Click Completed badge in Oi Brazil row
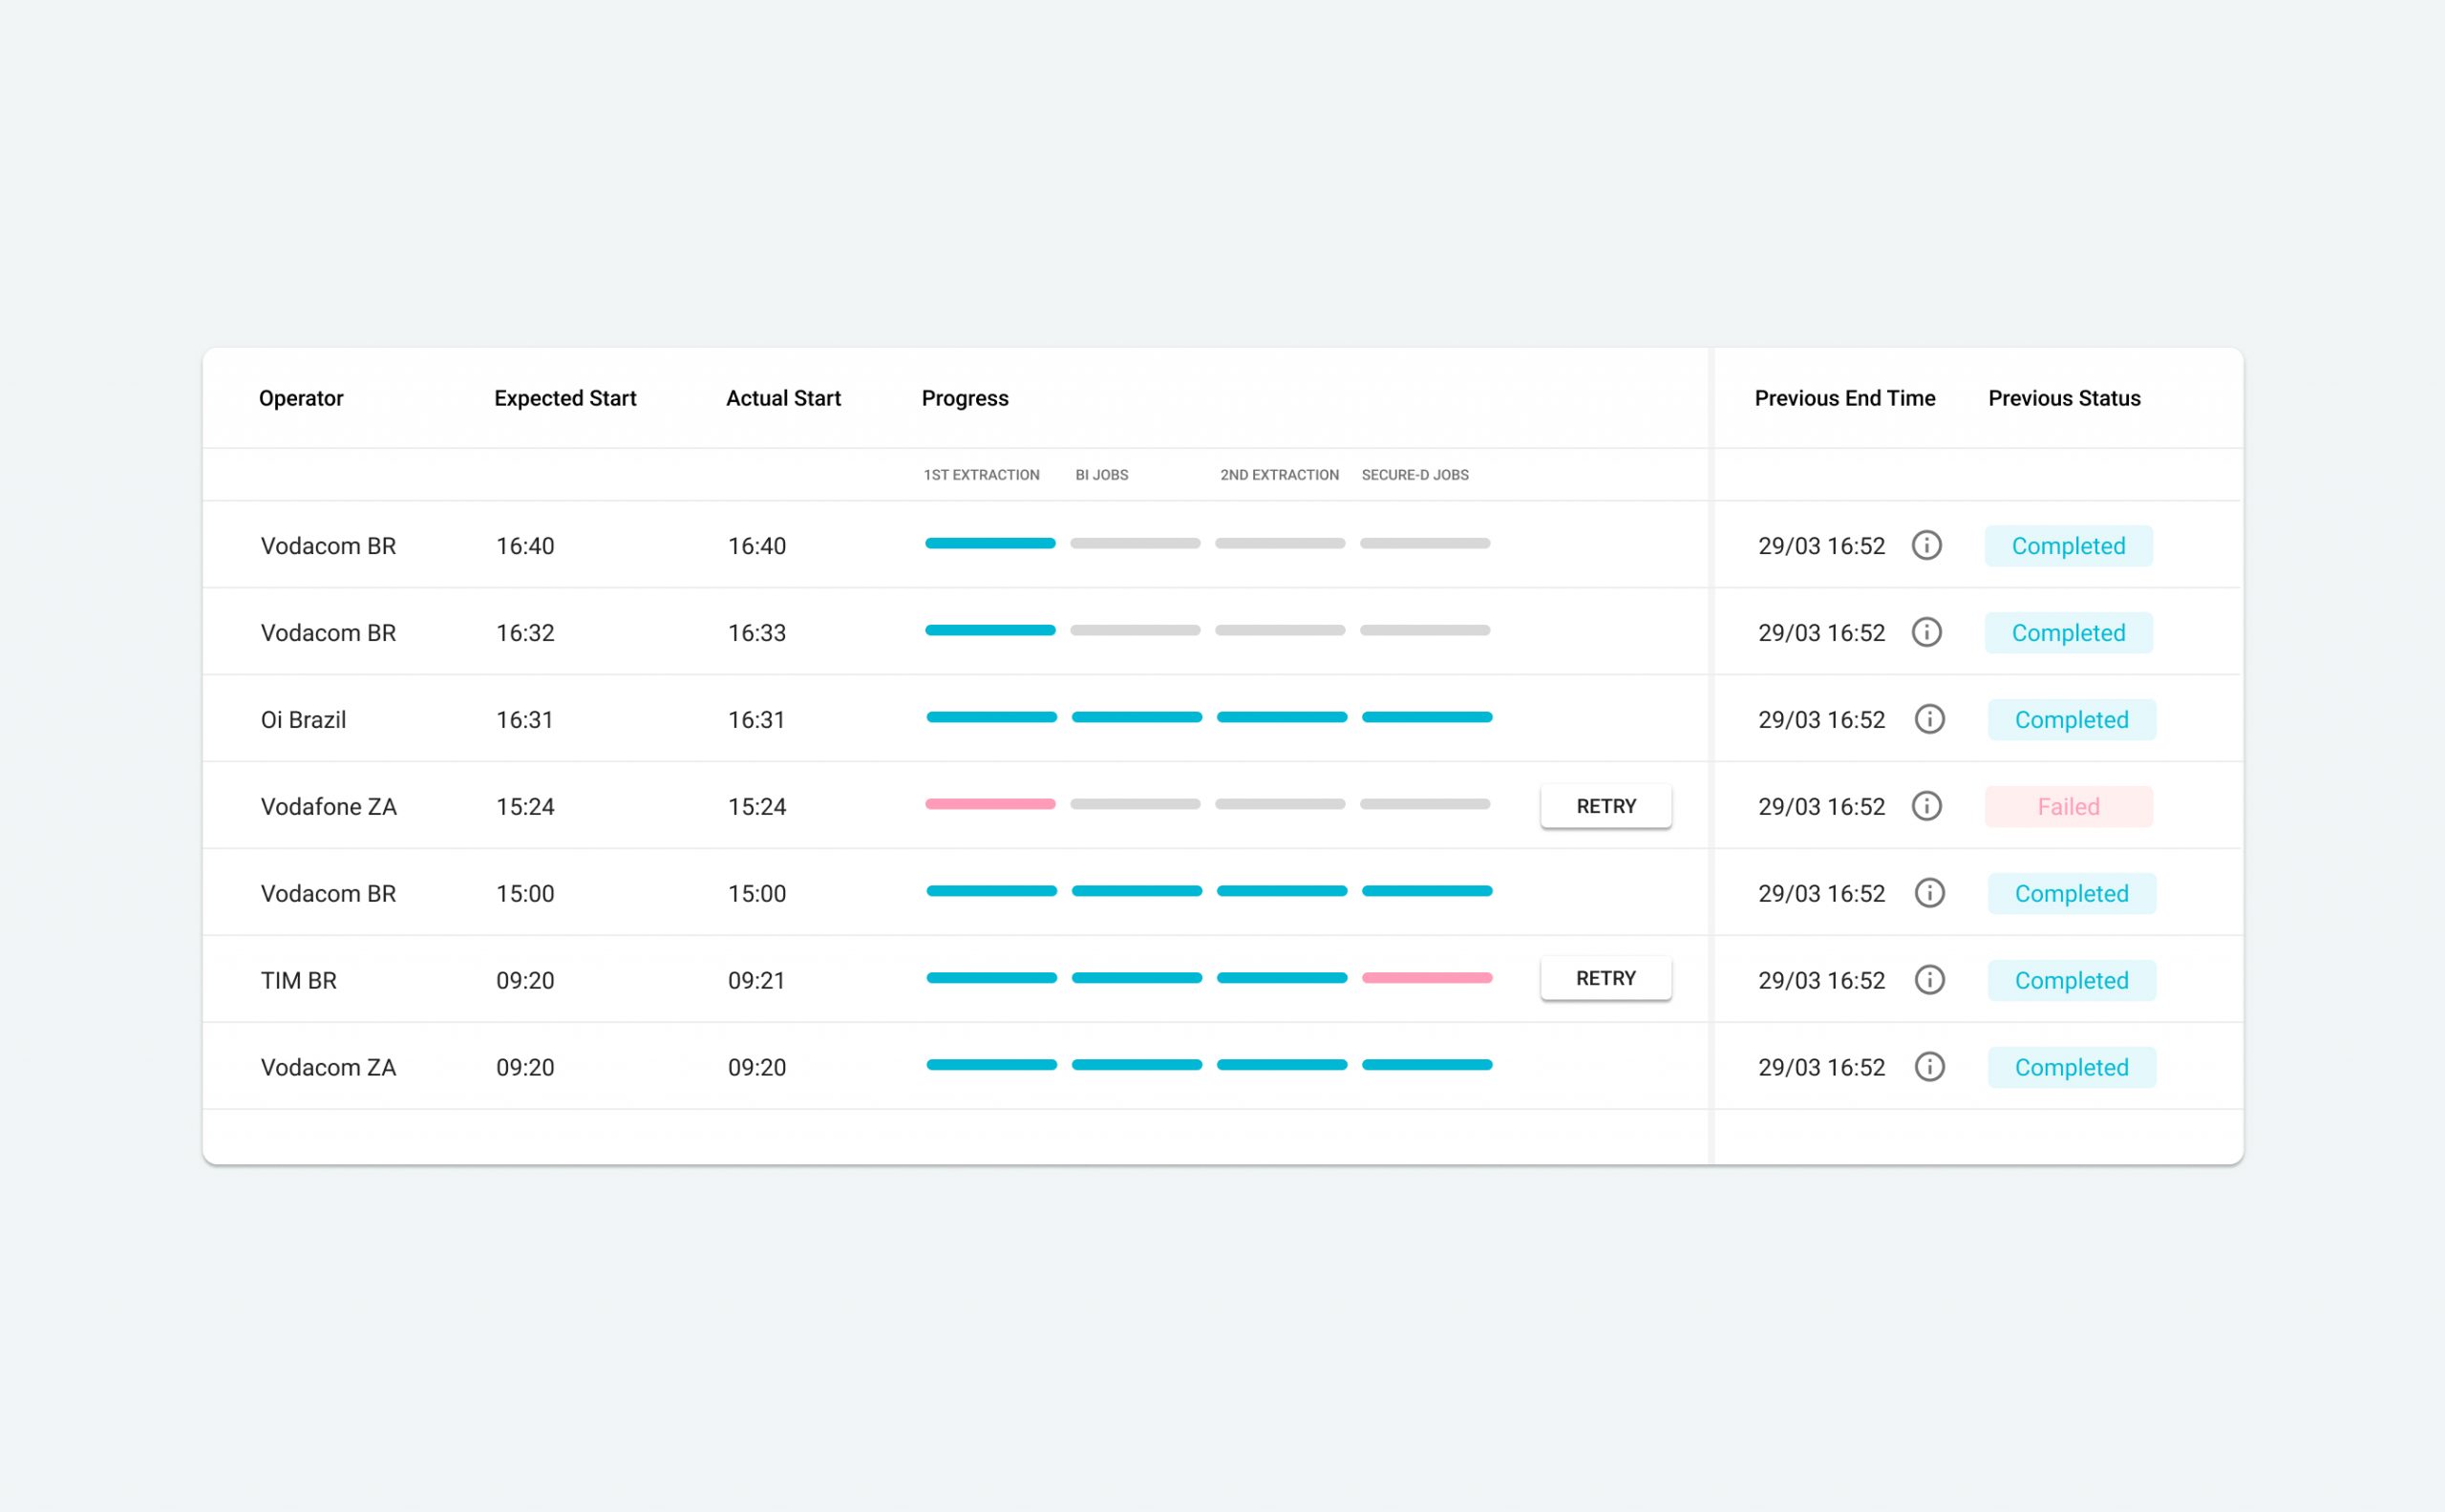2445x1512 pixels. [x=2070, y=720]
